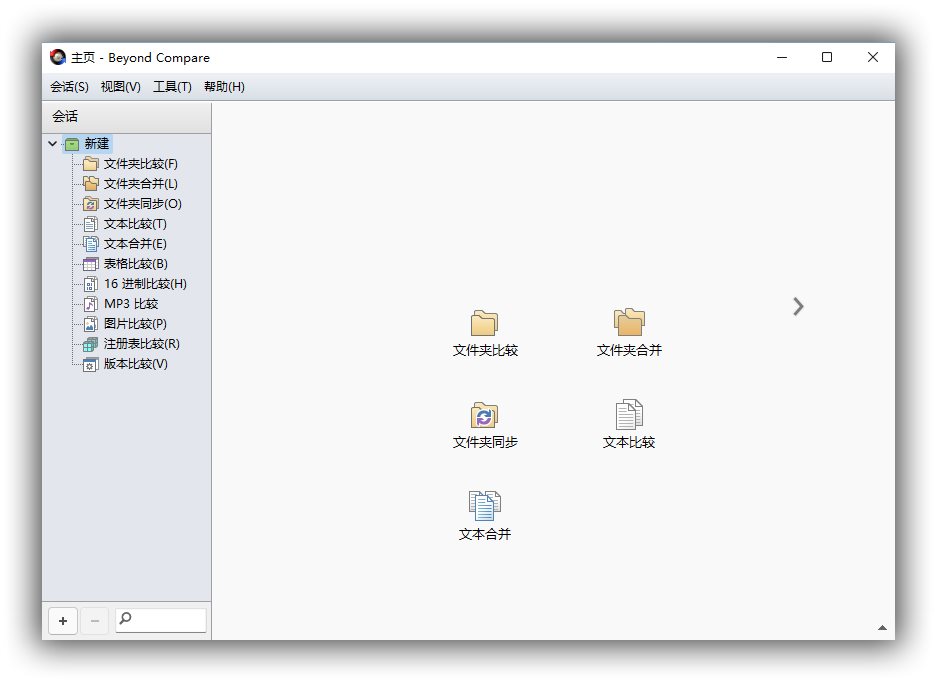The height and width of the screenshot is (682, 937).
Task: Select the 文本合并(E) tree item text
Action: click(135, 244)
